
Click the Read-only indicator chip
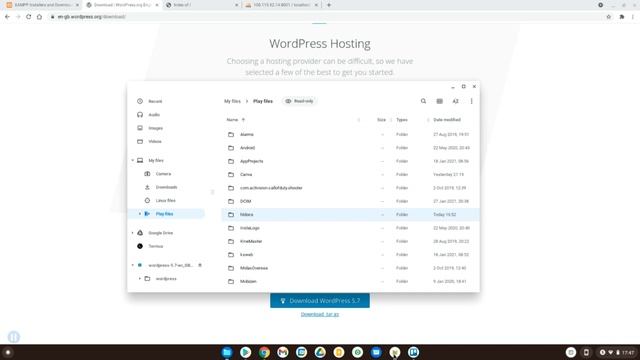300,101
